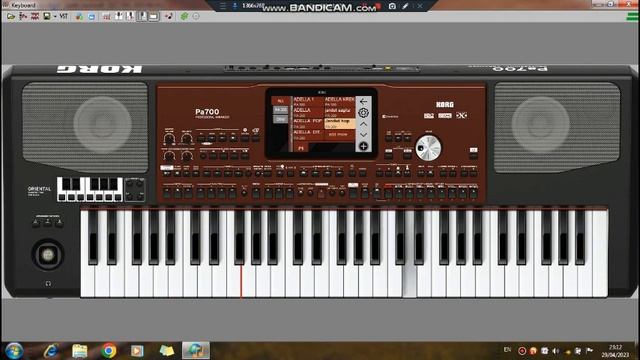Select the ADELLA KREN style entry
This screenshot has width=640, height=360.
(340, 101)
